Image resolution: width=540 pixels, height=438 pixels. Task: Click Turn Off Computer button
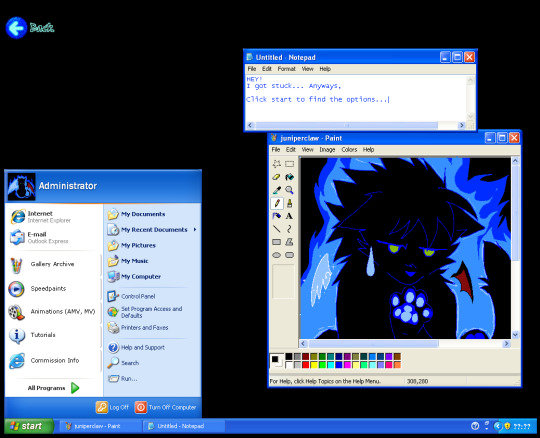tap(166, 407)
